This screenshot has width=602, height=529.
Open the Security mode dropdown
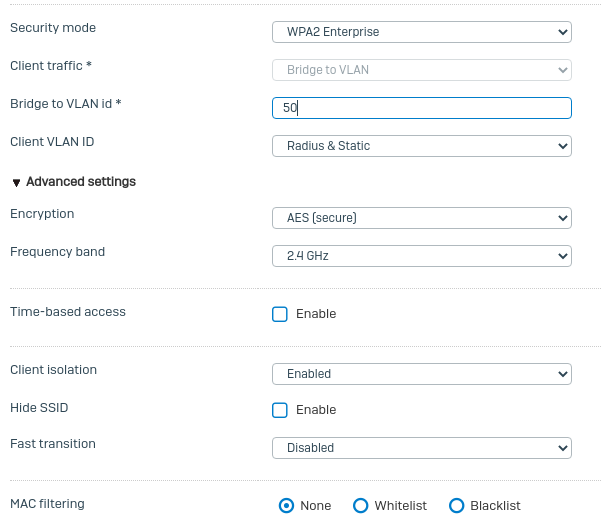point(422,32)
